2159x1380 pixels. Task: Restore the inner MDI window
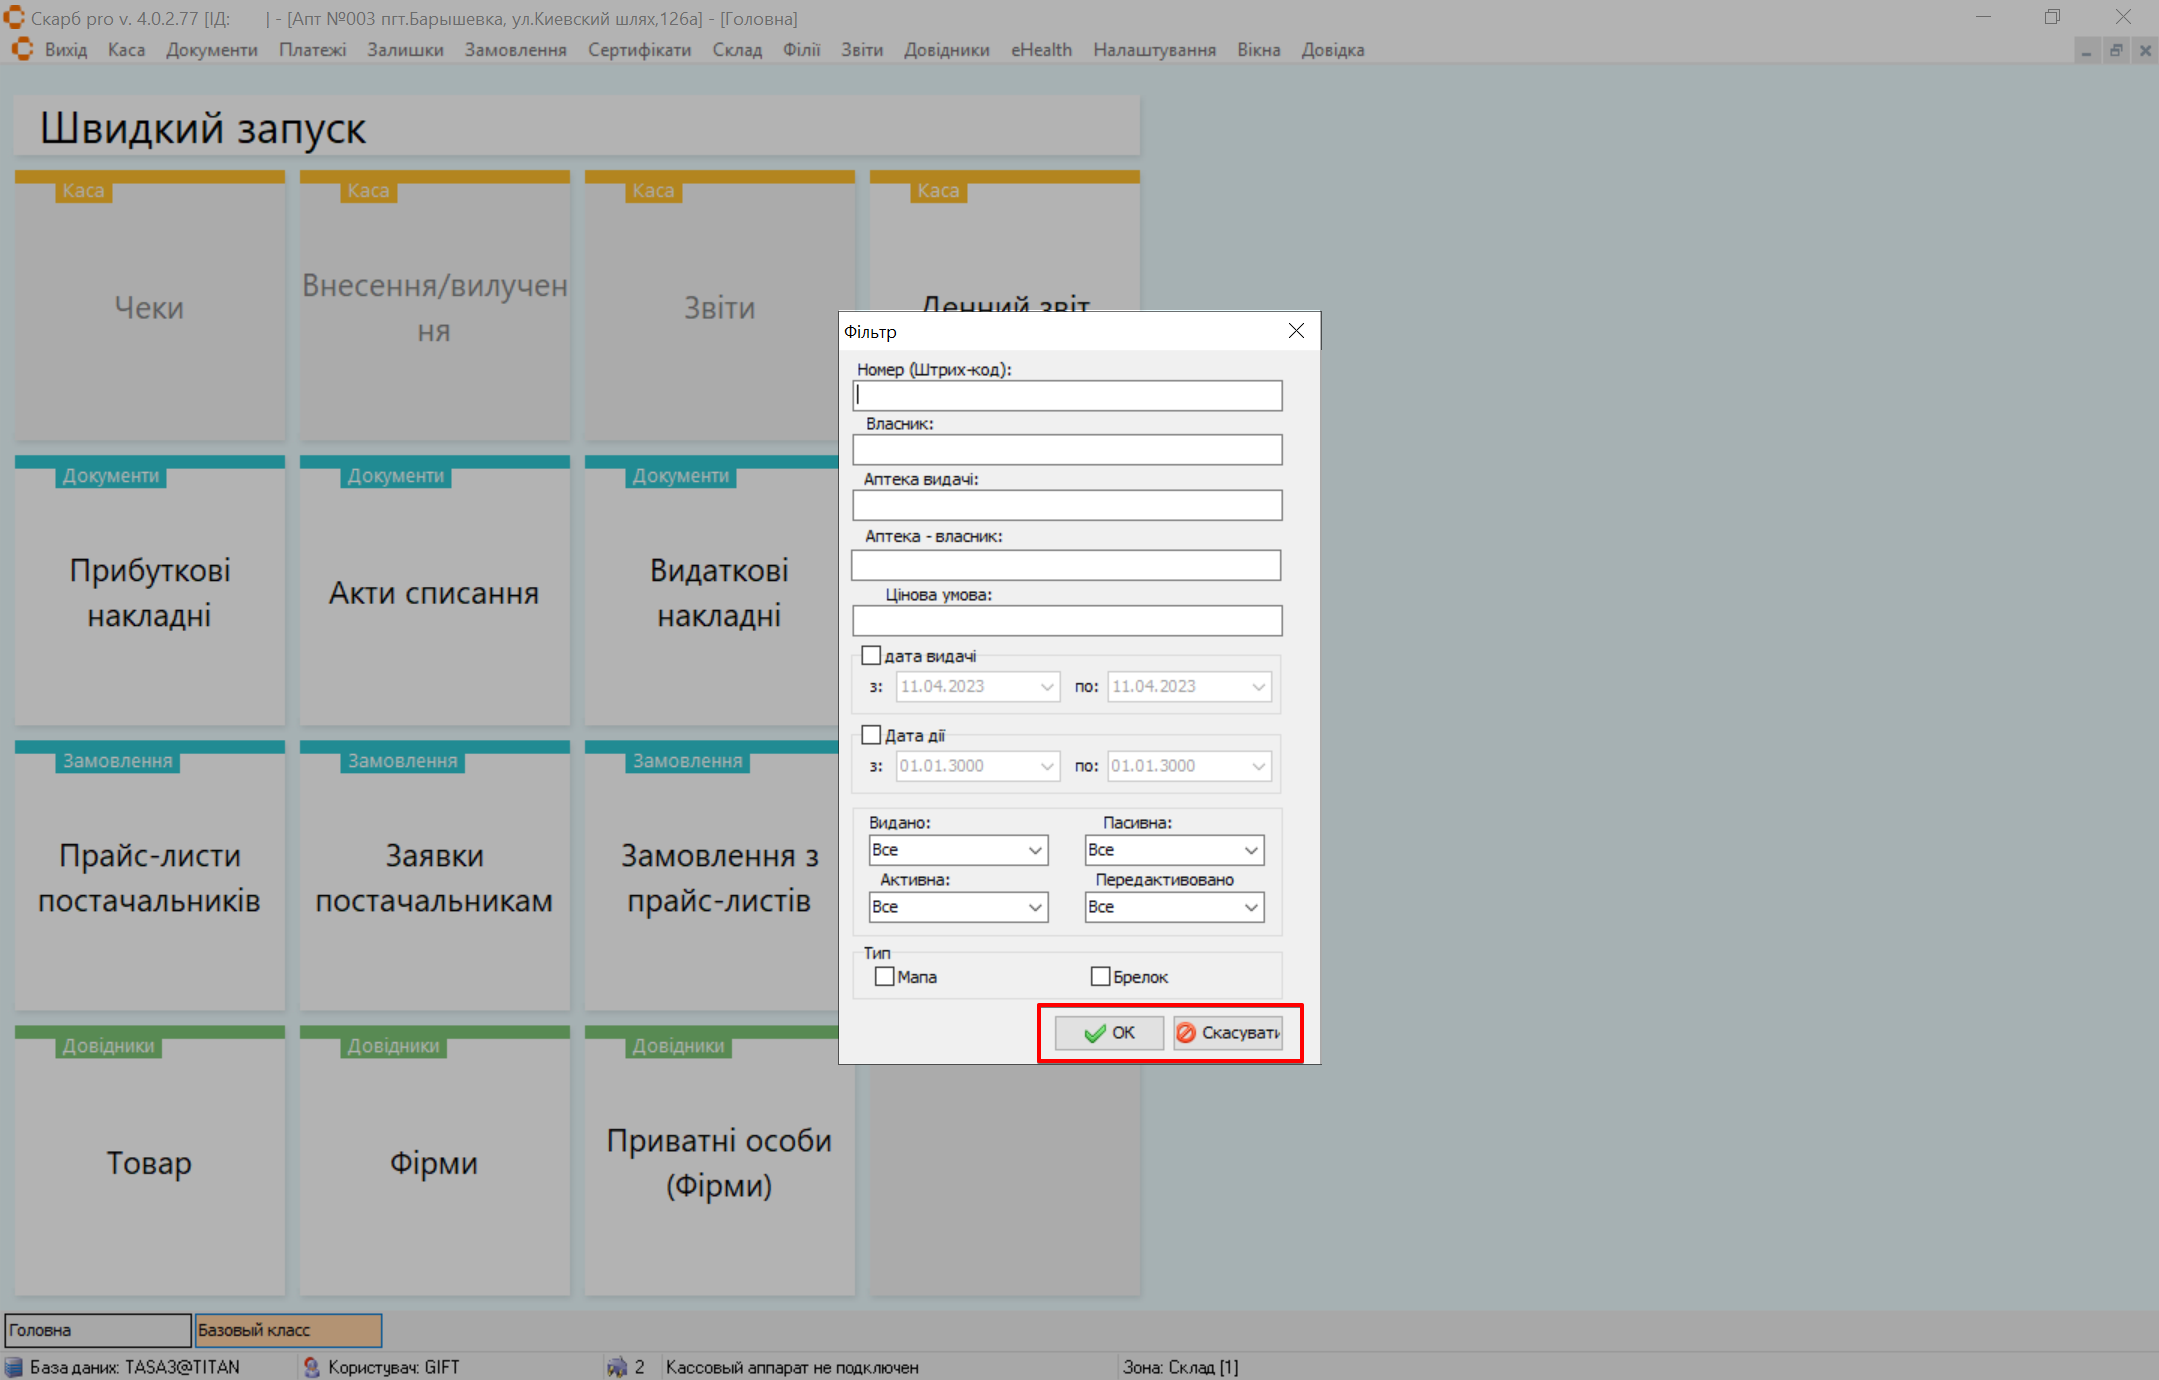[x=2116, y=50]
